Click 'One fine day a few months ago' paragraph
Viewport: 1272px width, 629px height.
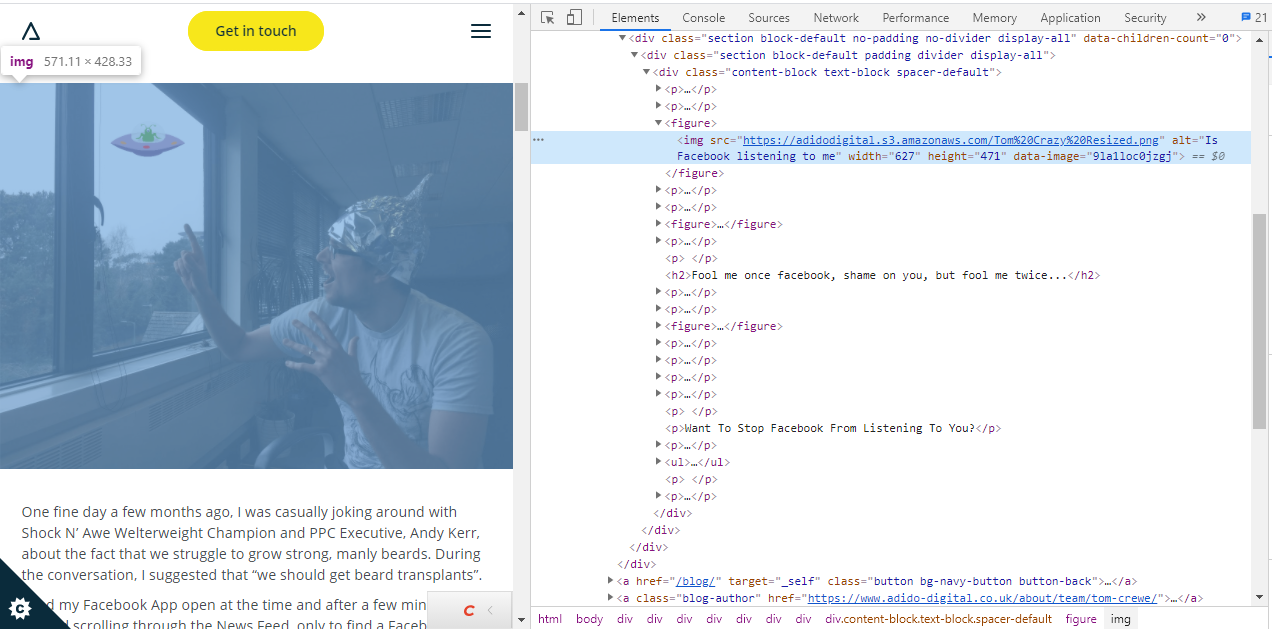251,543
